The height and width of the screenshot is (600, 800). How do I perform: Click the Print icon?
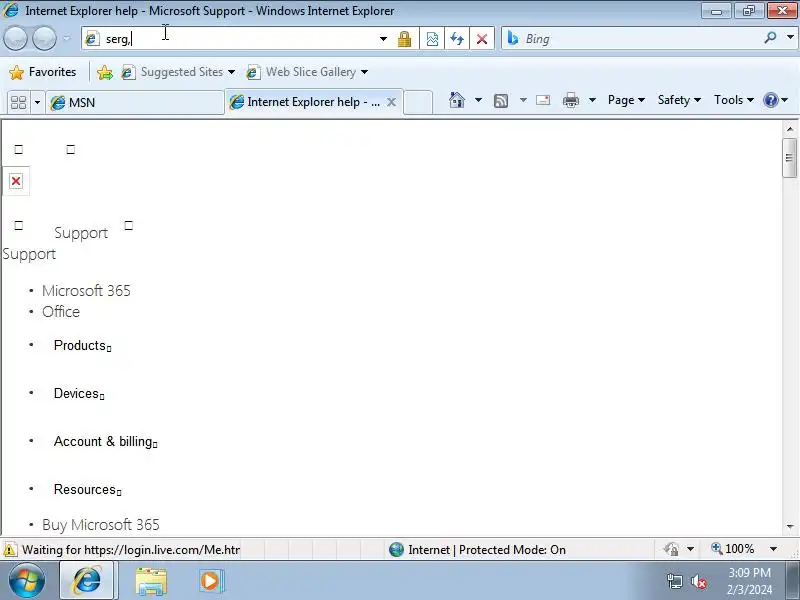(570, 100)
